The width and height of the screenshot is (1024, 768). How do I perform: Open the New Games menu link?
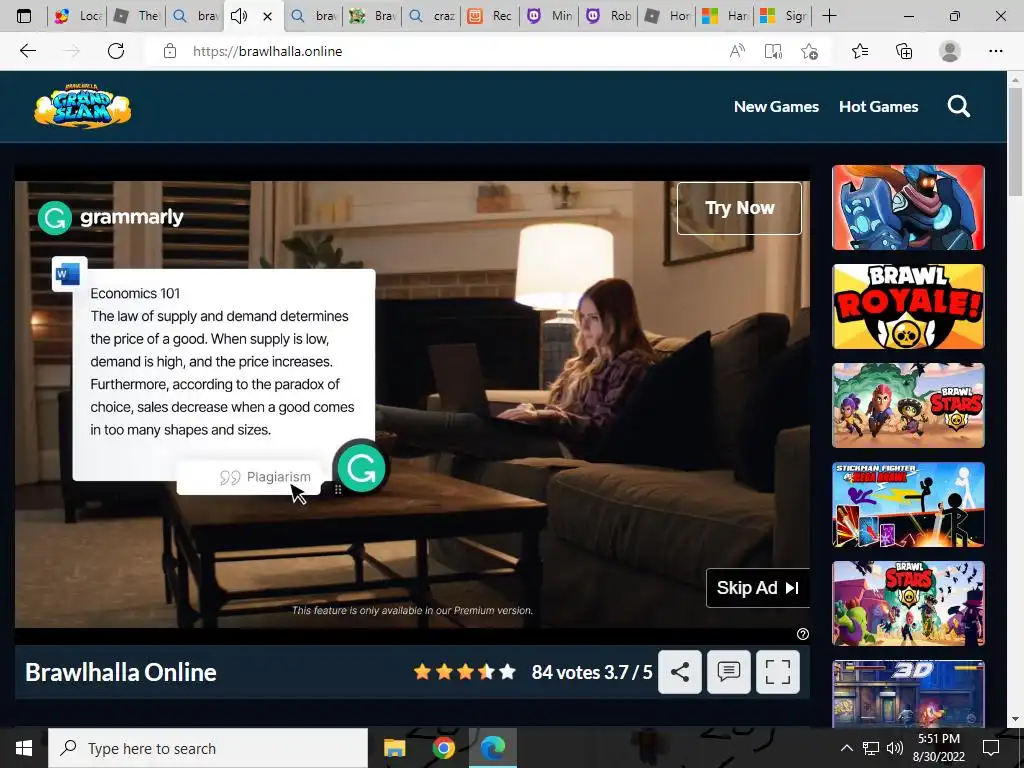pyautogui.click(x=776, y=106)
